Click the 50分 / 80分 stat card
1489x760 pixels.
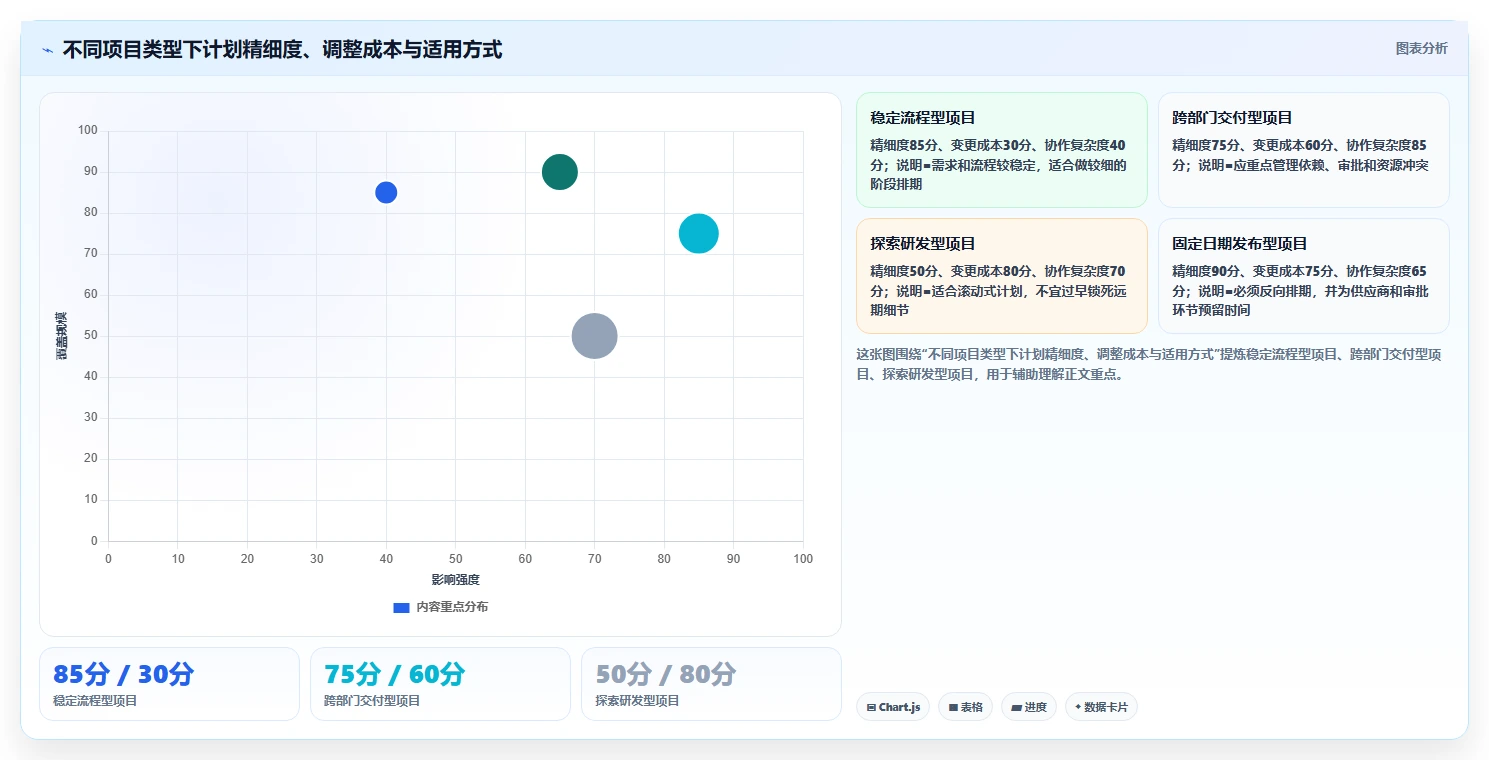click(711, 684)
